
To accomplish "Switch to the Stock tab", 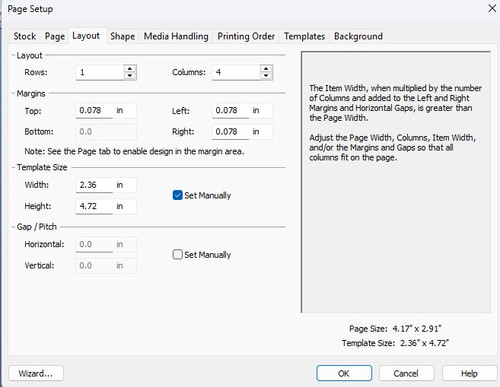I will pos(25,36).
